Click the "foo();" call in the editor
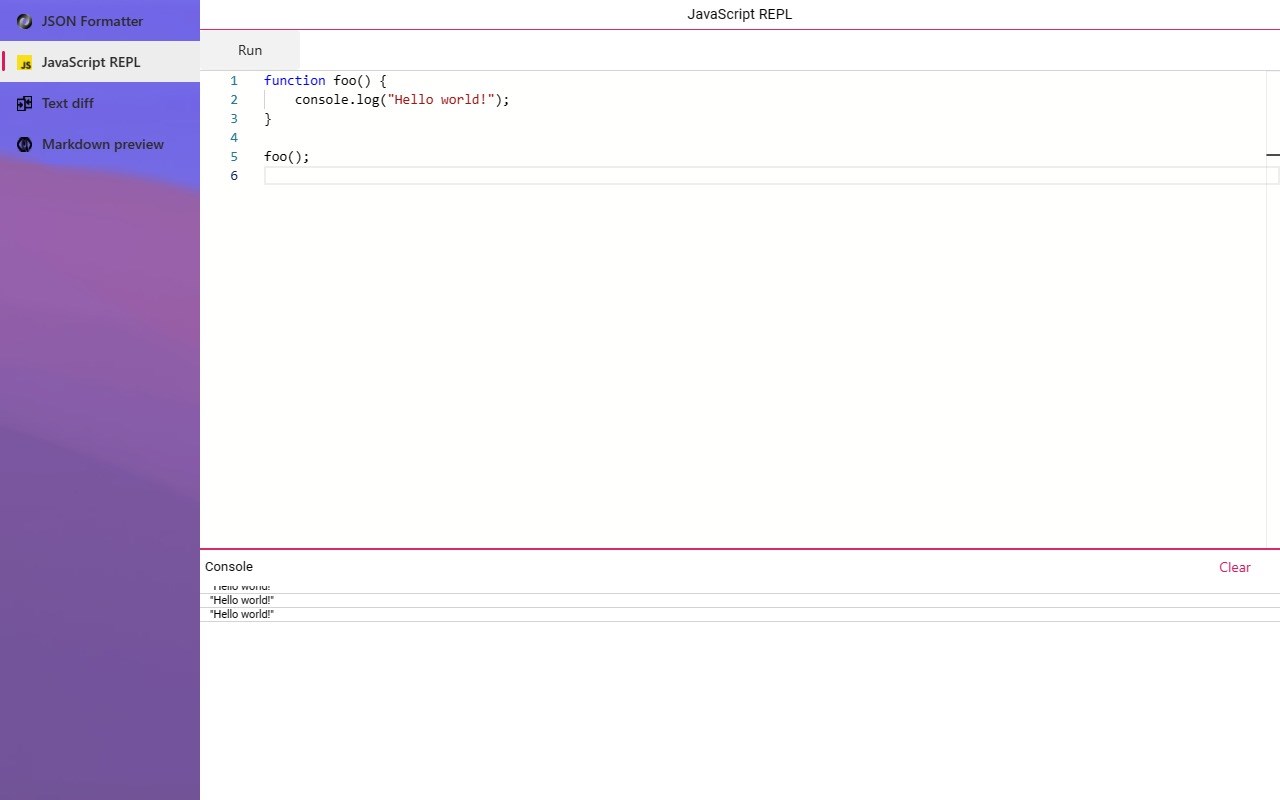The image size is (1280, 800). point(287,156)
